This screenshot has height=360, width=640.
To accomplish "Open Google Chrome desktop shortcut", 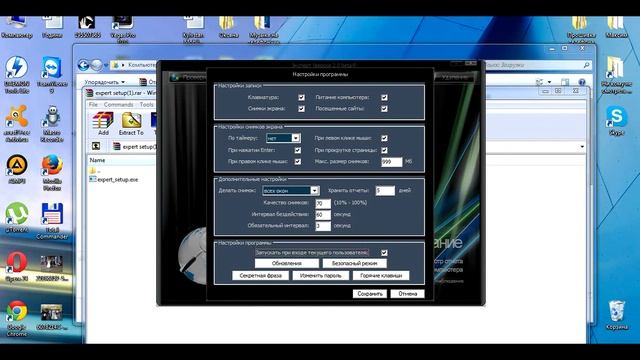I will (x=16, y=318).
